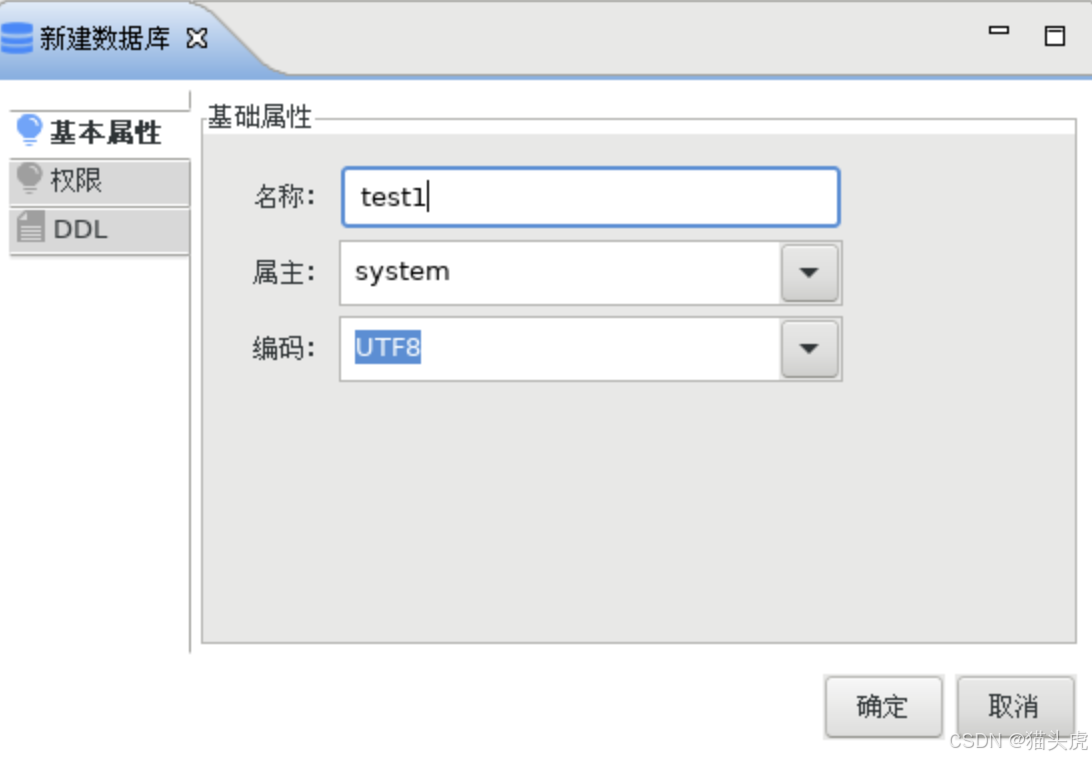Open the 属主 owner dropdown arrow
This screenshot has width=1092, height=758.
pos(809,272)
